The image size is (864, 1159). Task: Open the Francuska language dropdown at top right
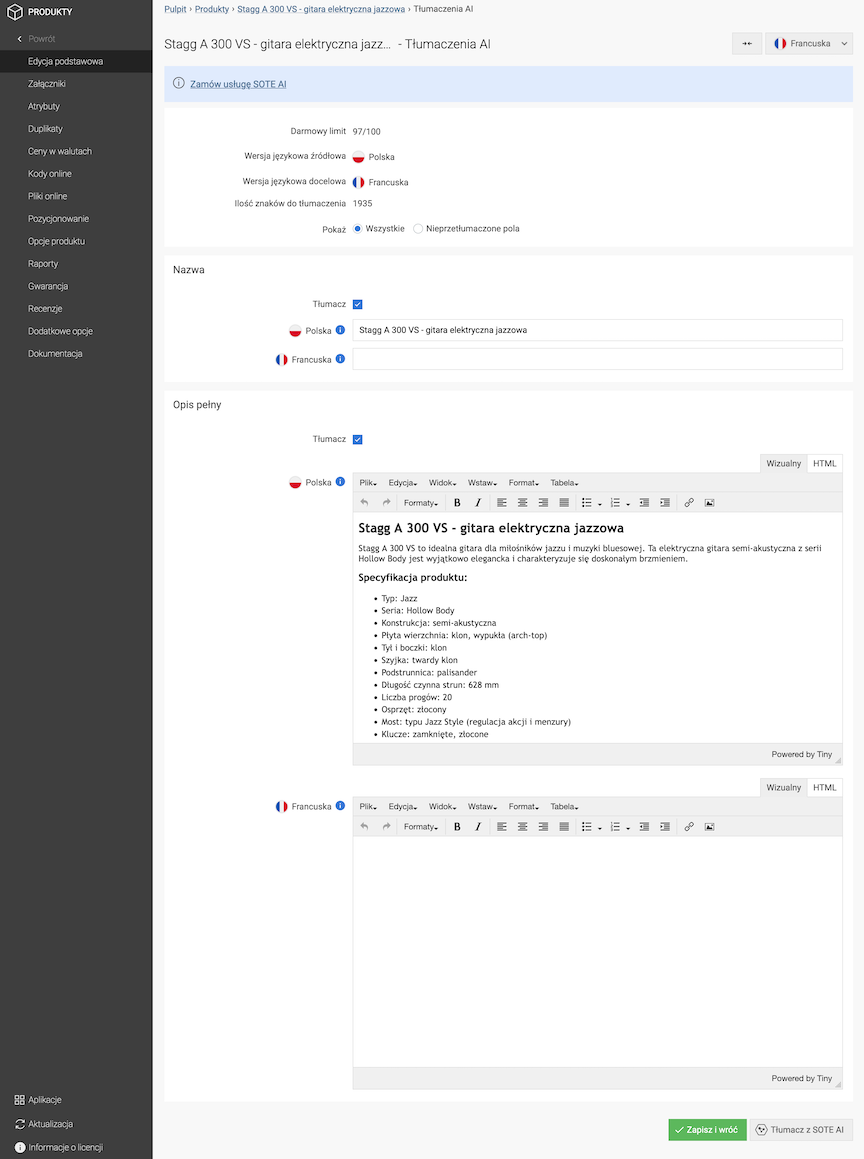[809, 44]
